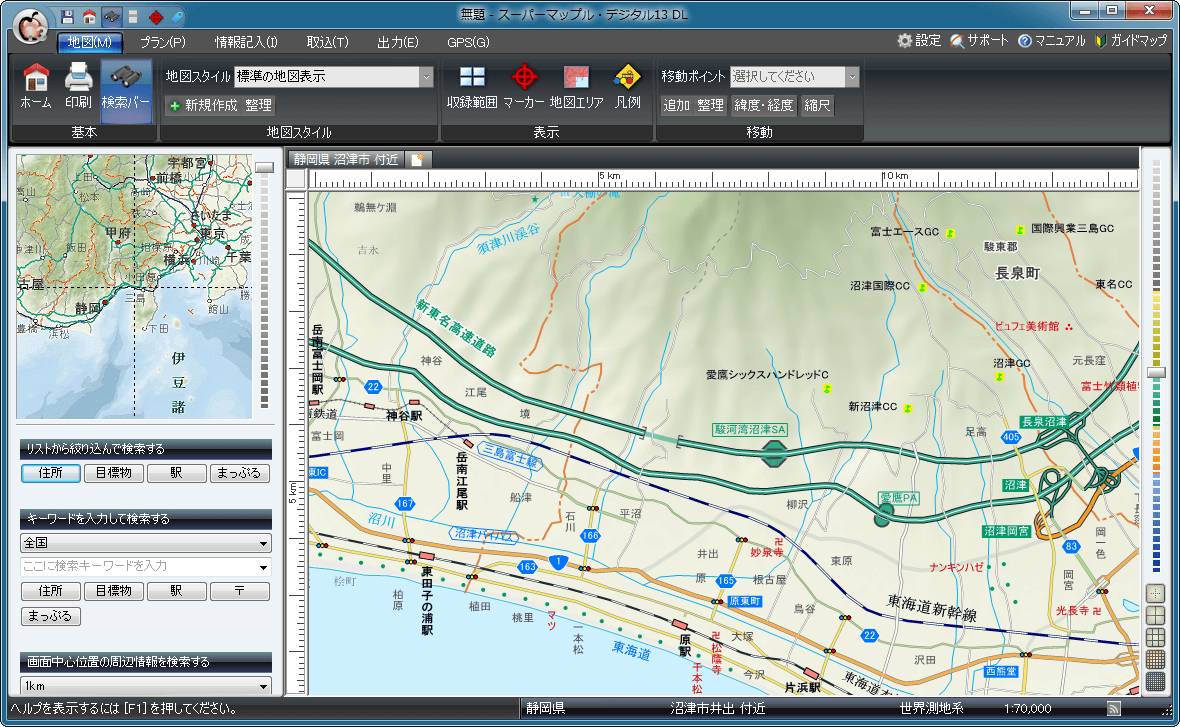Open the 全国 region dropdown
Screen dimensions: 1180x727
click(x=146, y=543)
